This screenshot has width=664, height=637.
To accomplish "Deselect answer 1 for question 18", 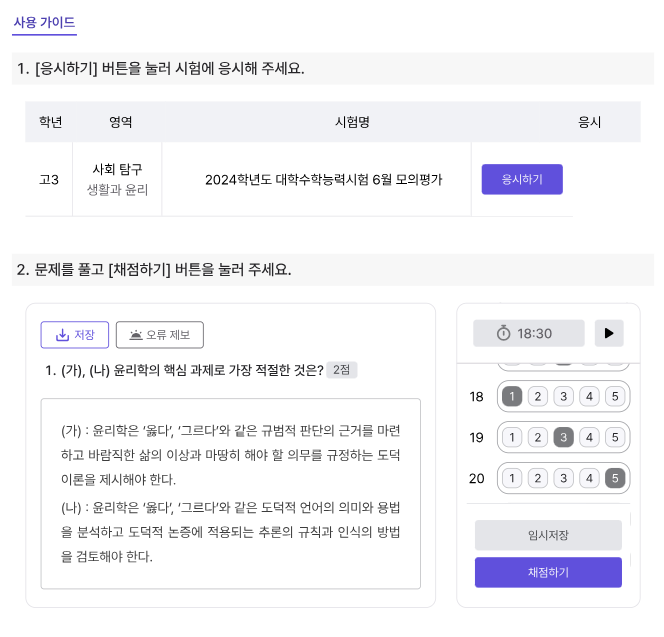I will point(512,396).
